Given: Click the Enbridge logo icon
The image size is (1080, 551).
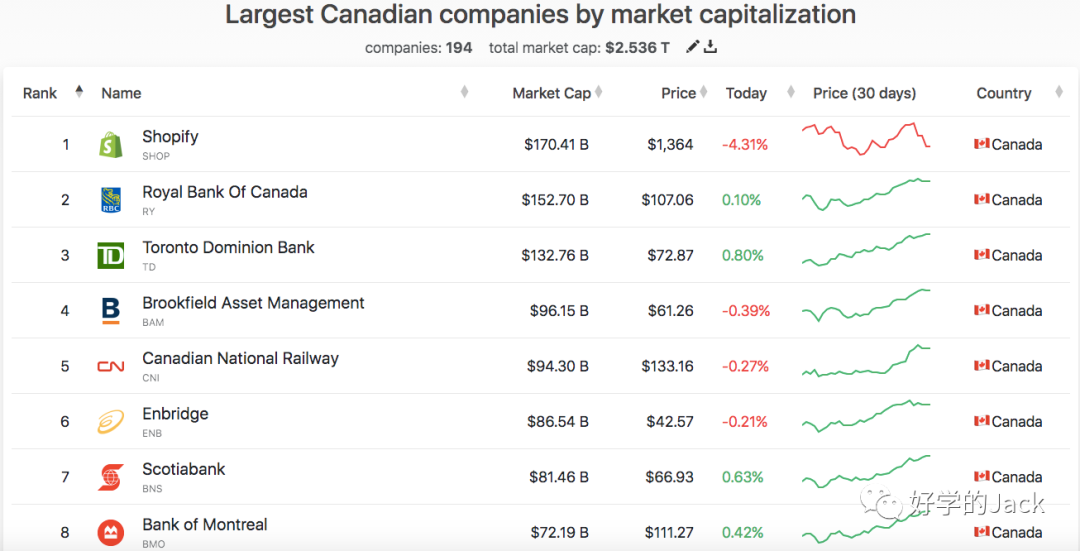Looking at the screenshot, I should (110, 422).
